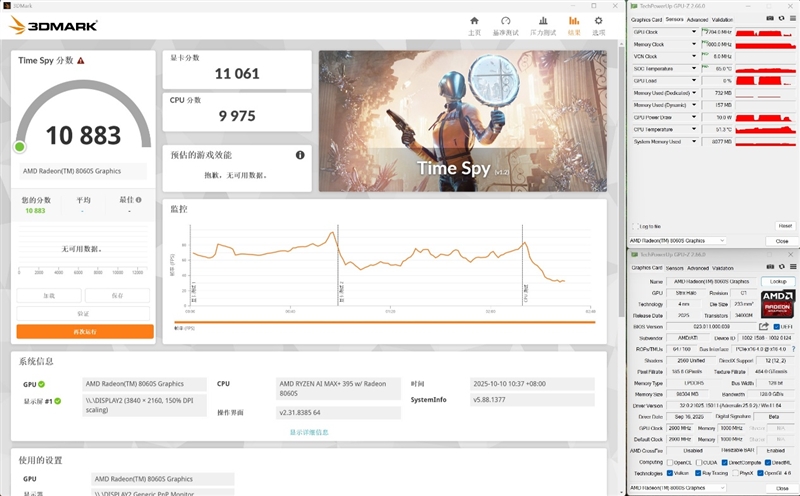This screenshot has height=496, width=800.
Task: Expand the GPU Clock sensor dropdown arrow
Action: pos(695,31)
